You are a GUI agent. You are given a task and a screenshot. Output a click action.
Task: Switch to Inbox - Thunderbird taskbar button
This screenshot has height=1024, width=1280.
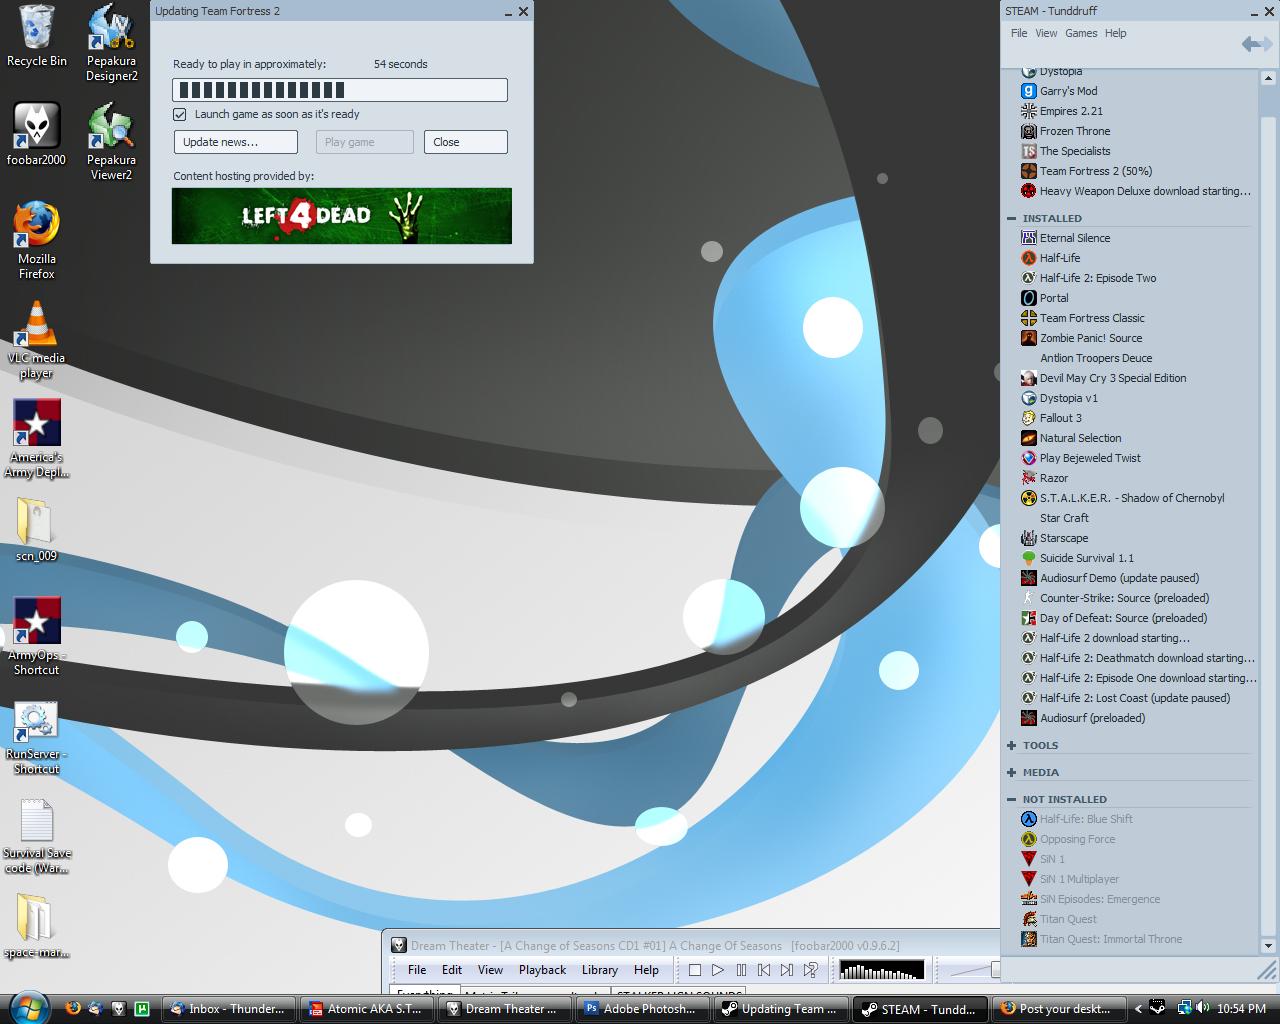[231, 1008]
